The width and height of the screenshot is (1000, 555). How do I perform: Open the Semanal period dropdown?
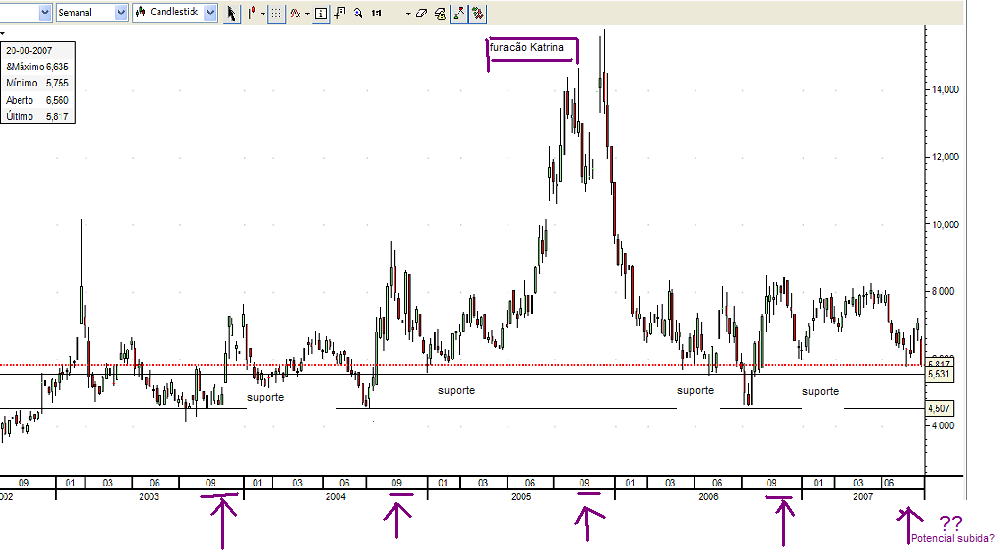click(x=121, y=12)
